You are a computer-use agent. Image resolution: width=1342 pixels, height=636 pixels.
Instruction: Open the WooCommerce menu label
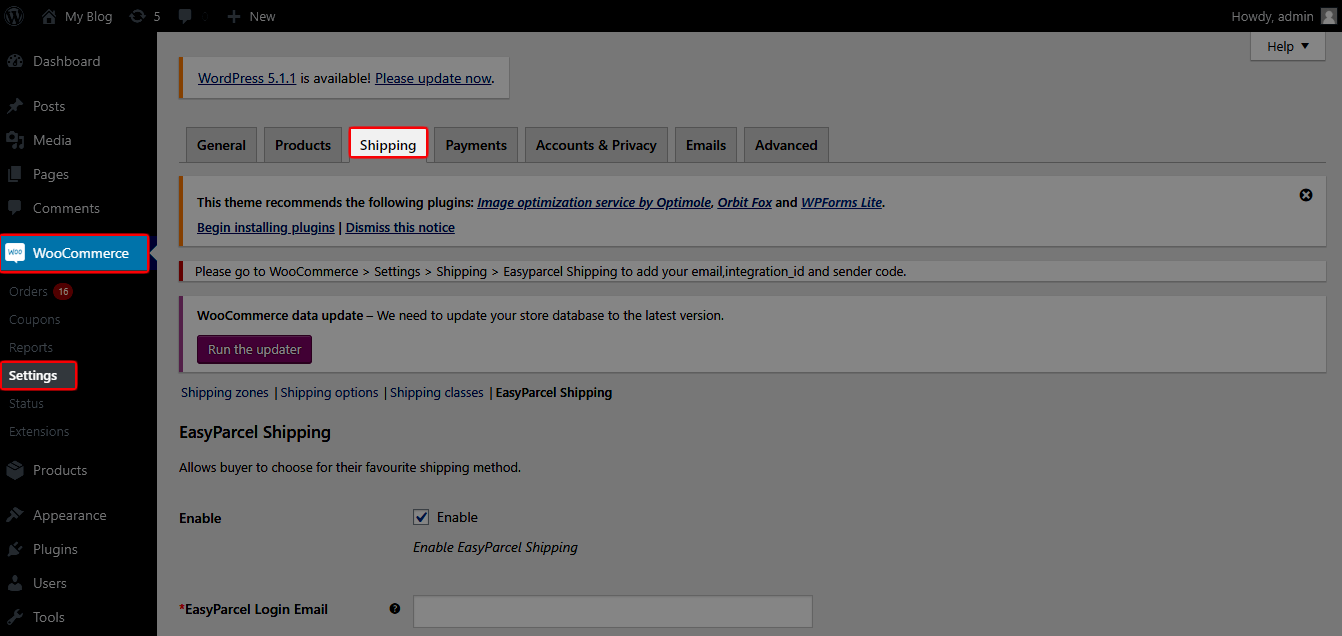(81, 253)
